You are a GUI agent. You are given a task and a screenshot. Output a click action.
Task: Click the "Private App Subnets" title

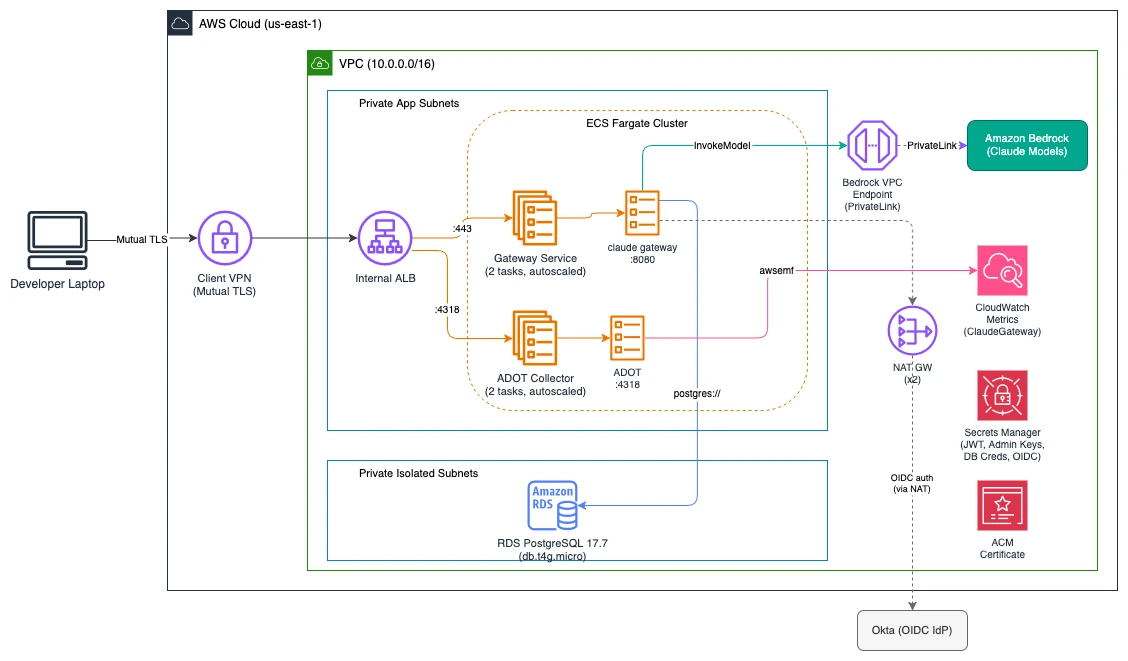click(409, 104)
